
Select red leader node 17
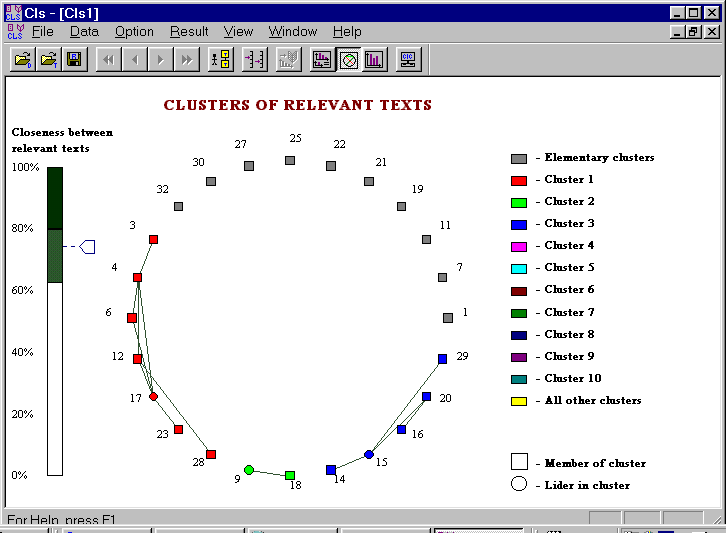click(x=153, y=396)
